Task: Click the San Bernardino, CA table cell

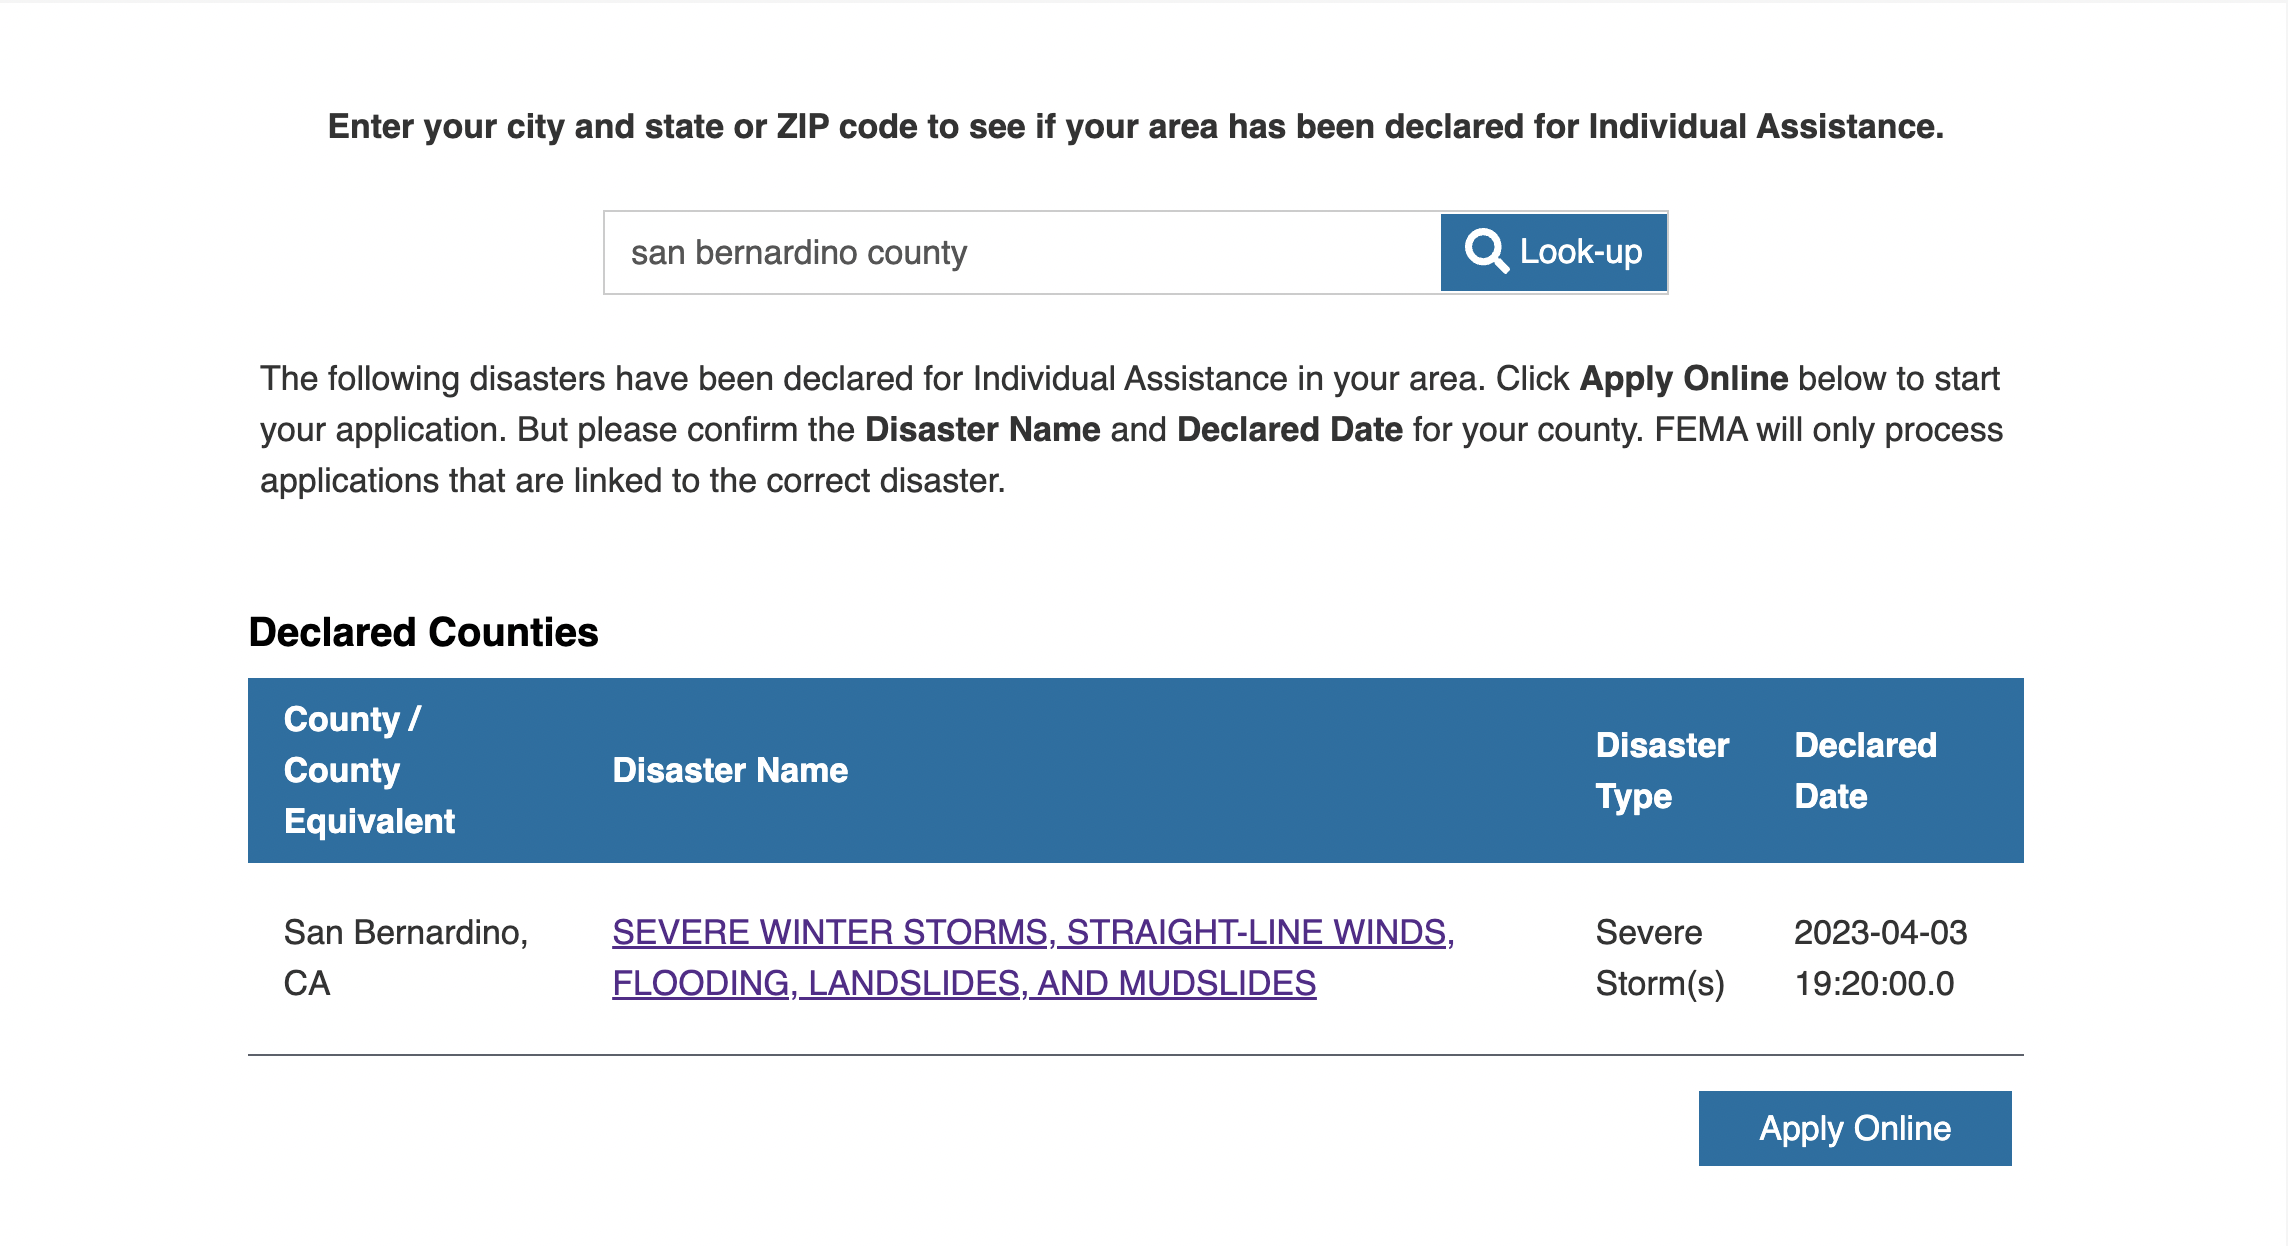Action: point(406,958)
